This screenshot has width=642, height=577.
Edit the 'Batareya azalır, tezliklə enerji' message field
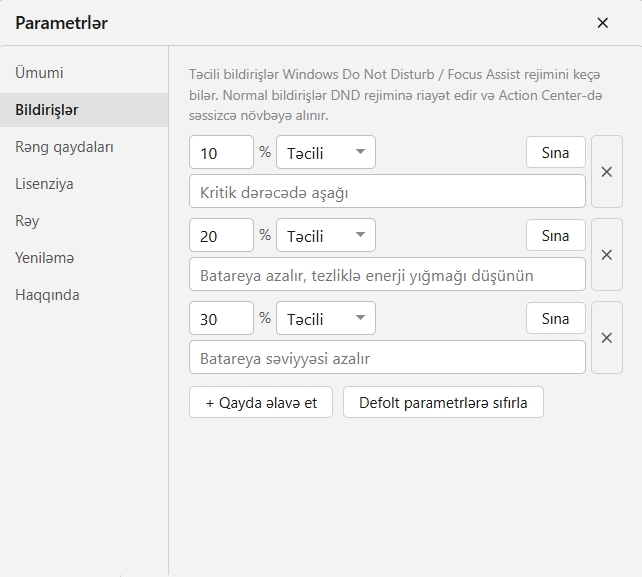pyautogui.click(x=387, y=274)
